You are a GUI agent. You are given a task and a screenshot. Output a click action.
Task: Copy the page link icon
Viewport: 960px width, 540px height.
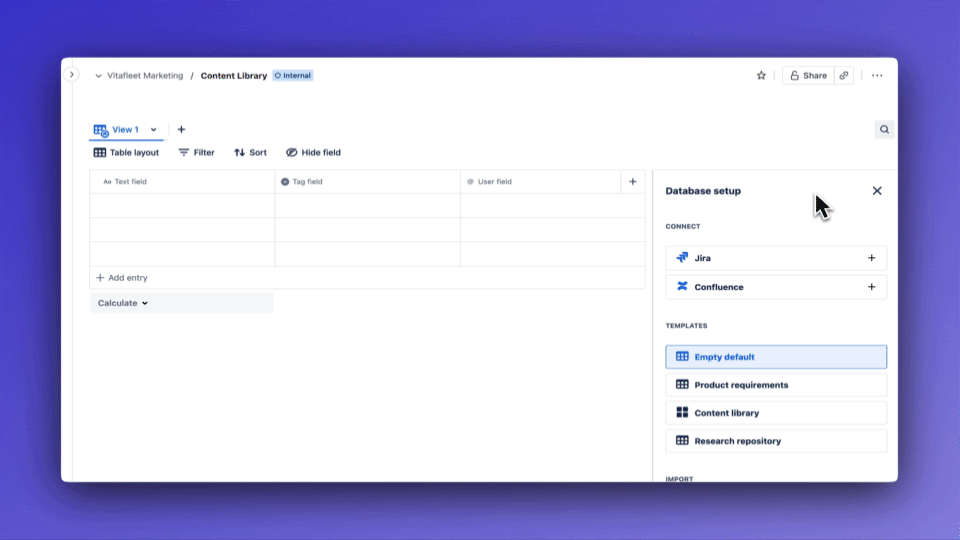(x=844, y=75)
